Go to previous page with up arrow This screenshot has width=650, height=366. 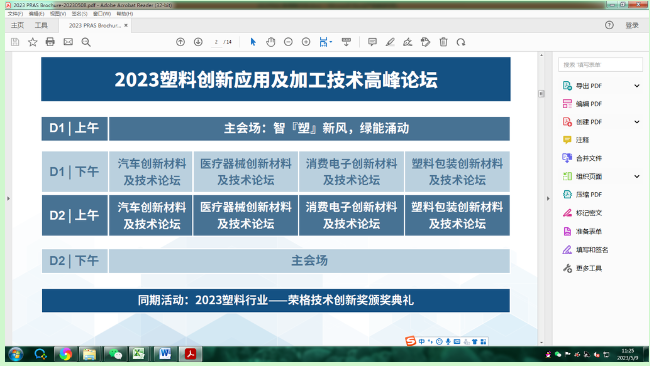pyautogui.click(x=180, y=42)
